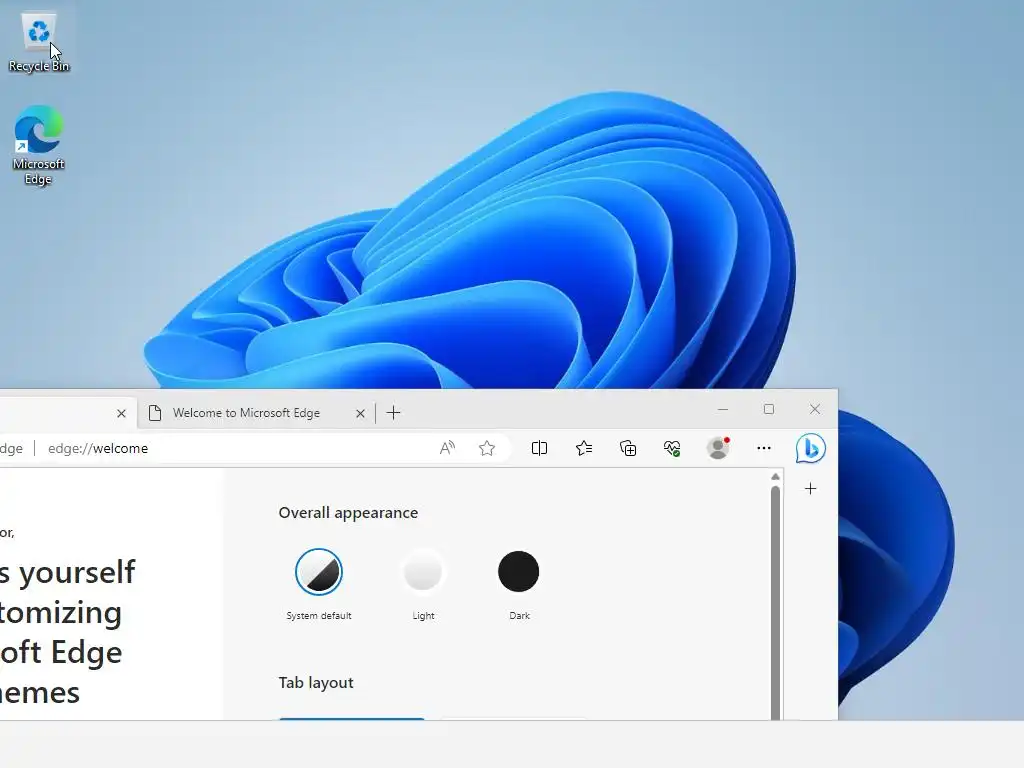Open Settings and more ellipsis menu
Image resolution: width=1024 pixels, height=768 pixels.
pyautogui.click(x=763, y=448)
